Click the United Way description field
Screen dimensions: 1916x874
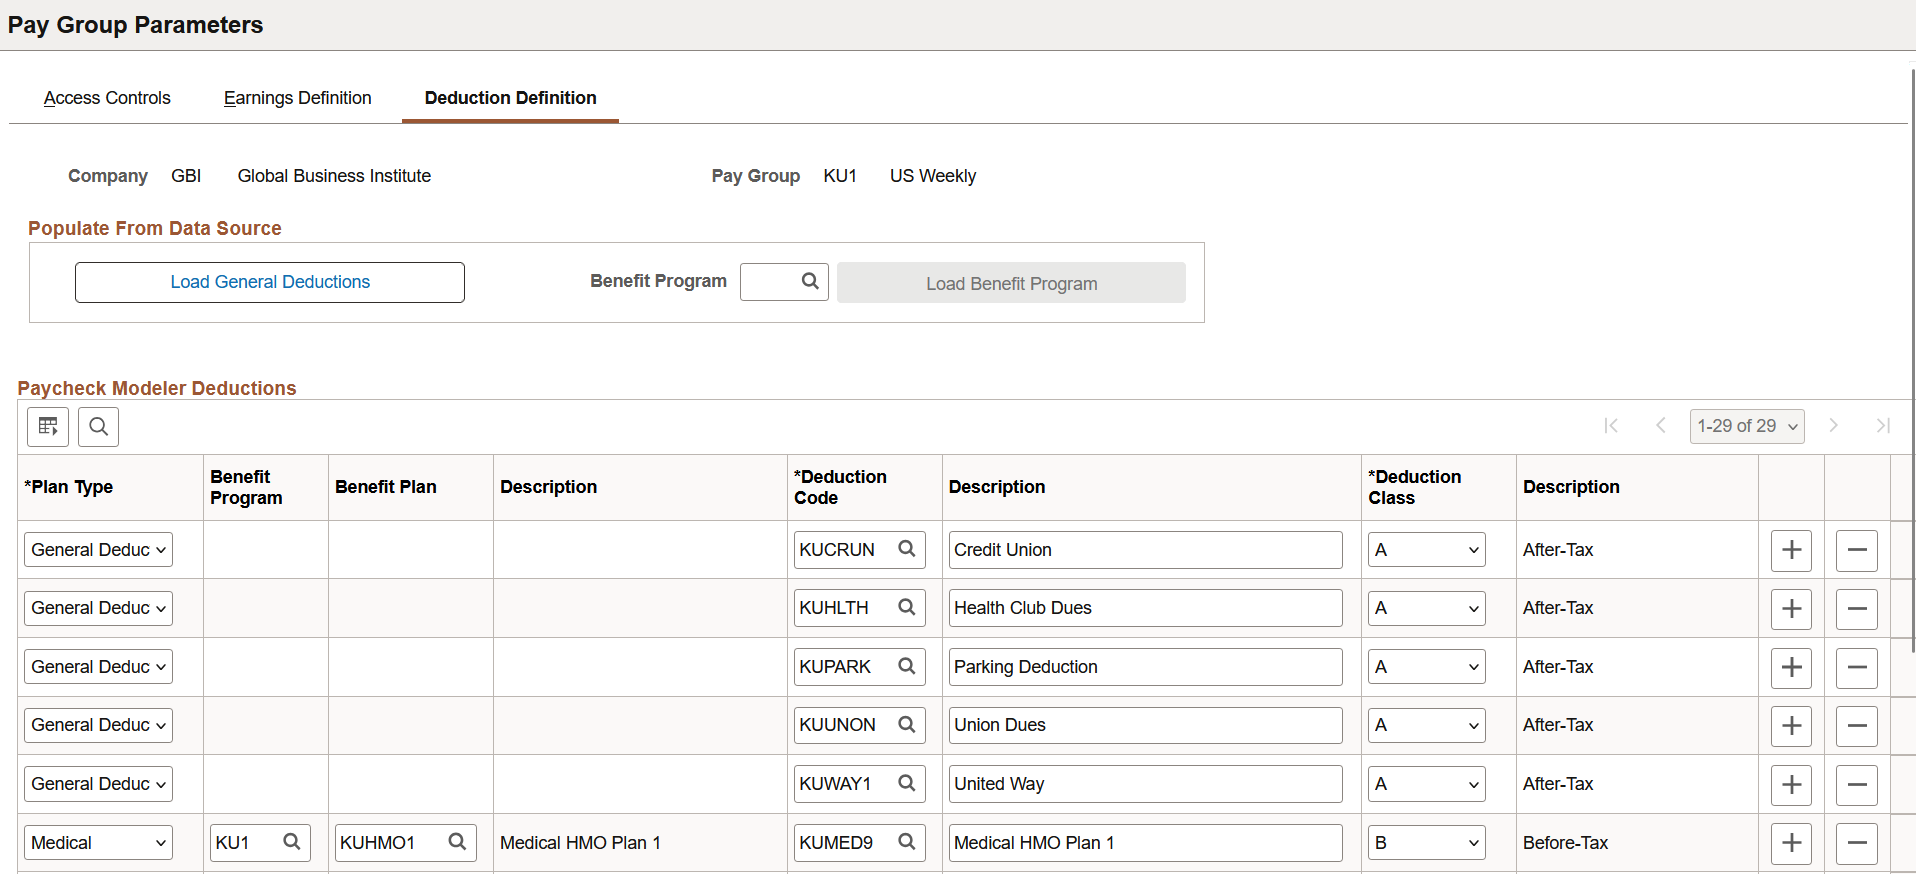(x=1145, y=783)
